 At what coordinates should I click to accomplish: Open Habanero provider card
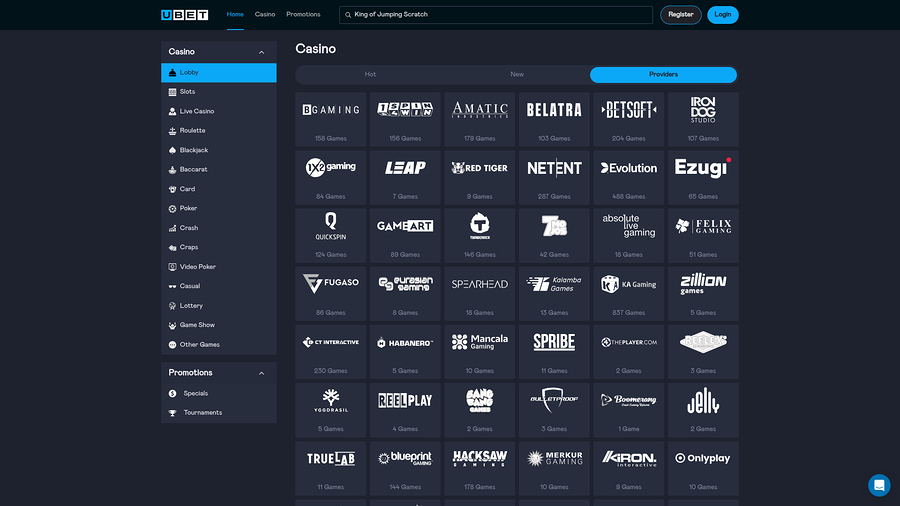tap(405, 352)
